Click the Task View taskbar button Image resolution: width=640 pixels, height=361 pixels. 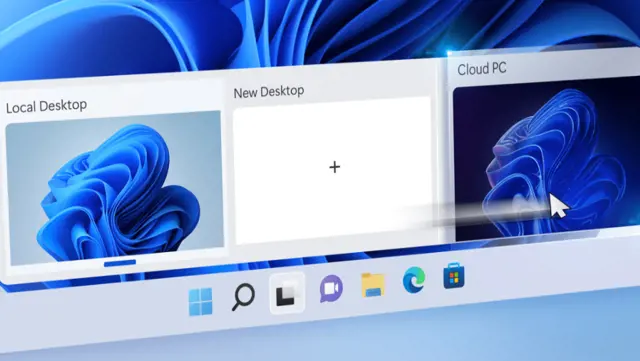pyautogui.click(x=287, y=293)
